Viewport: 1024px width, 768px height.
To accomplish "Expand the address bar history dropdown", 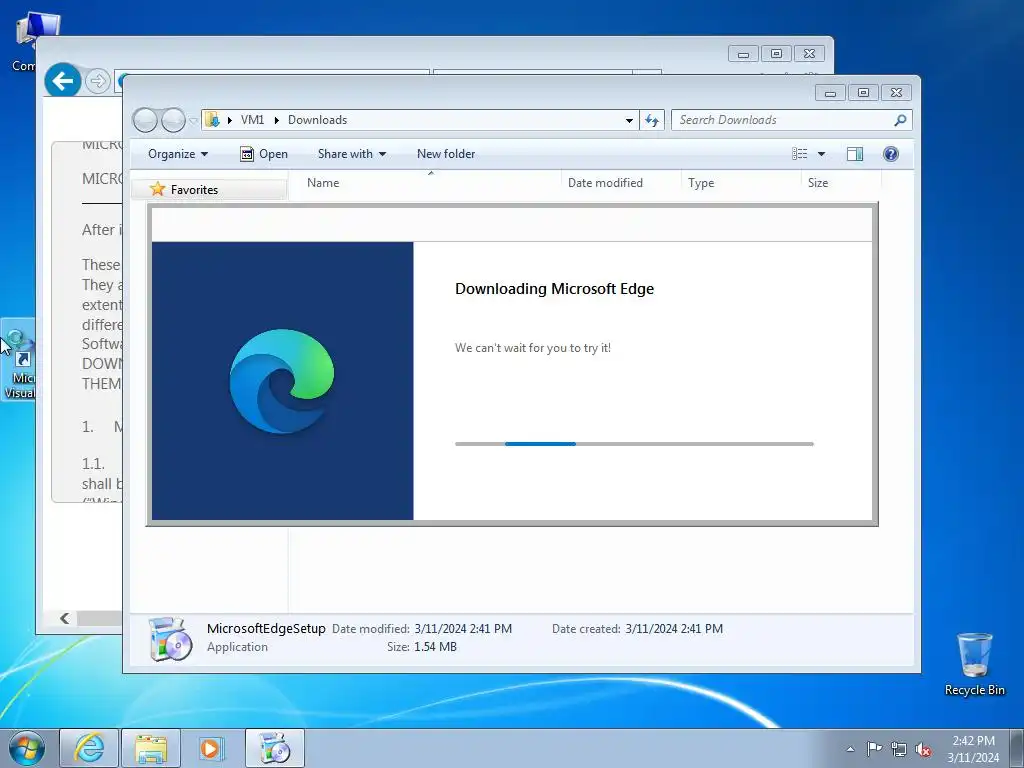I will point(629,120).
